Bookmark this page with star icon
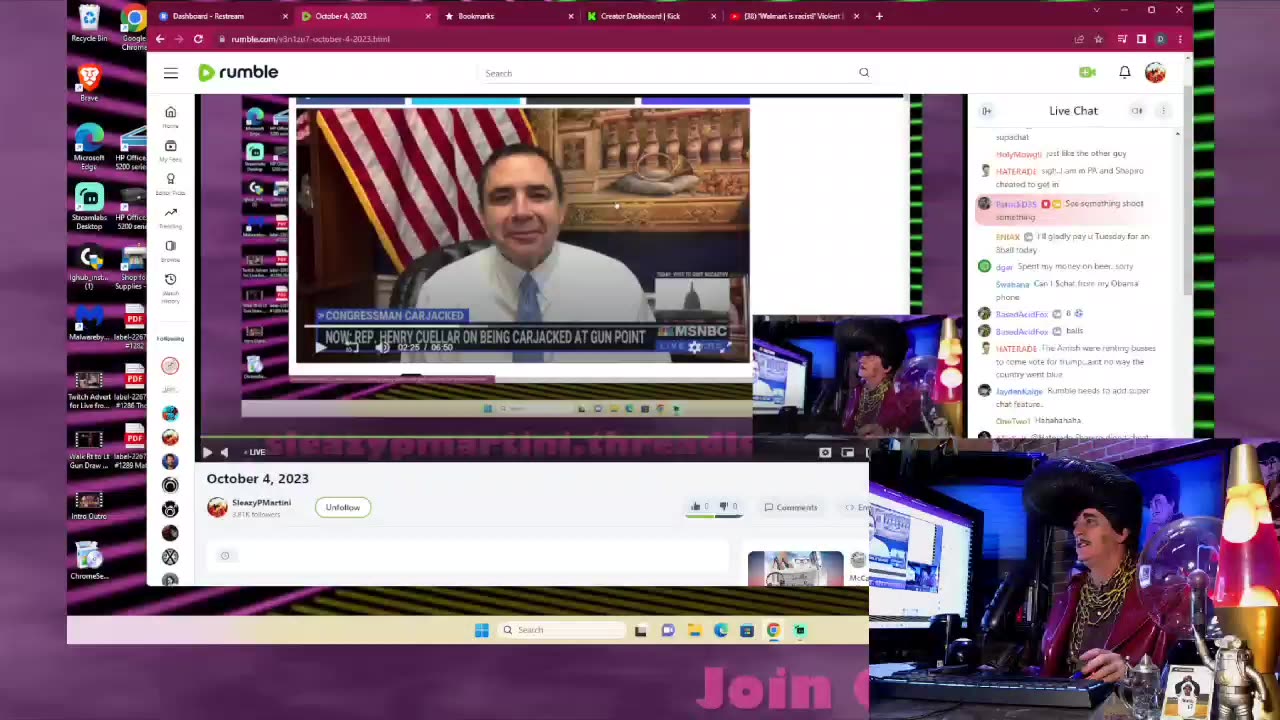 (1098, 39)
